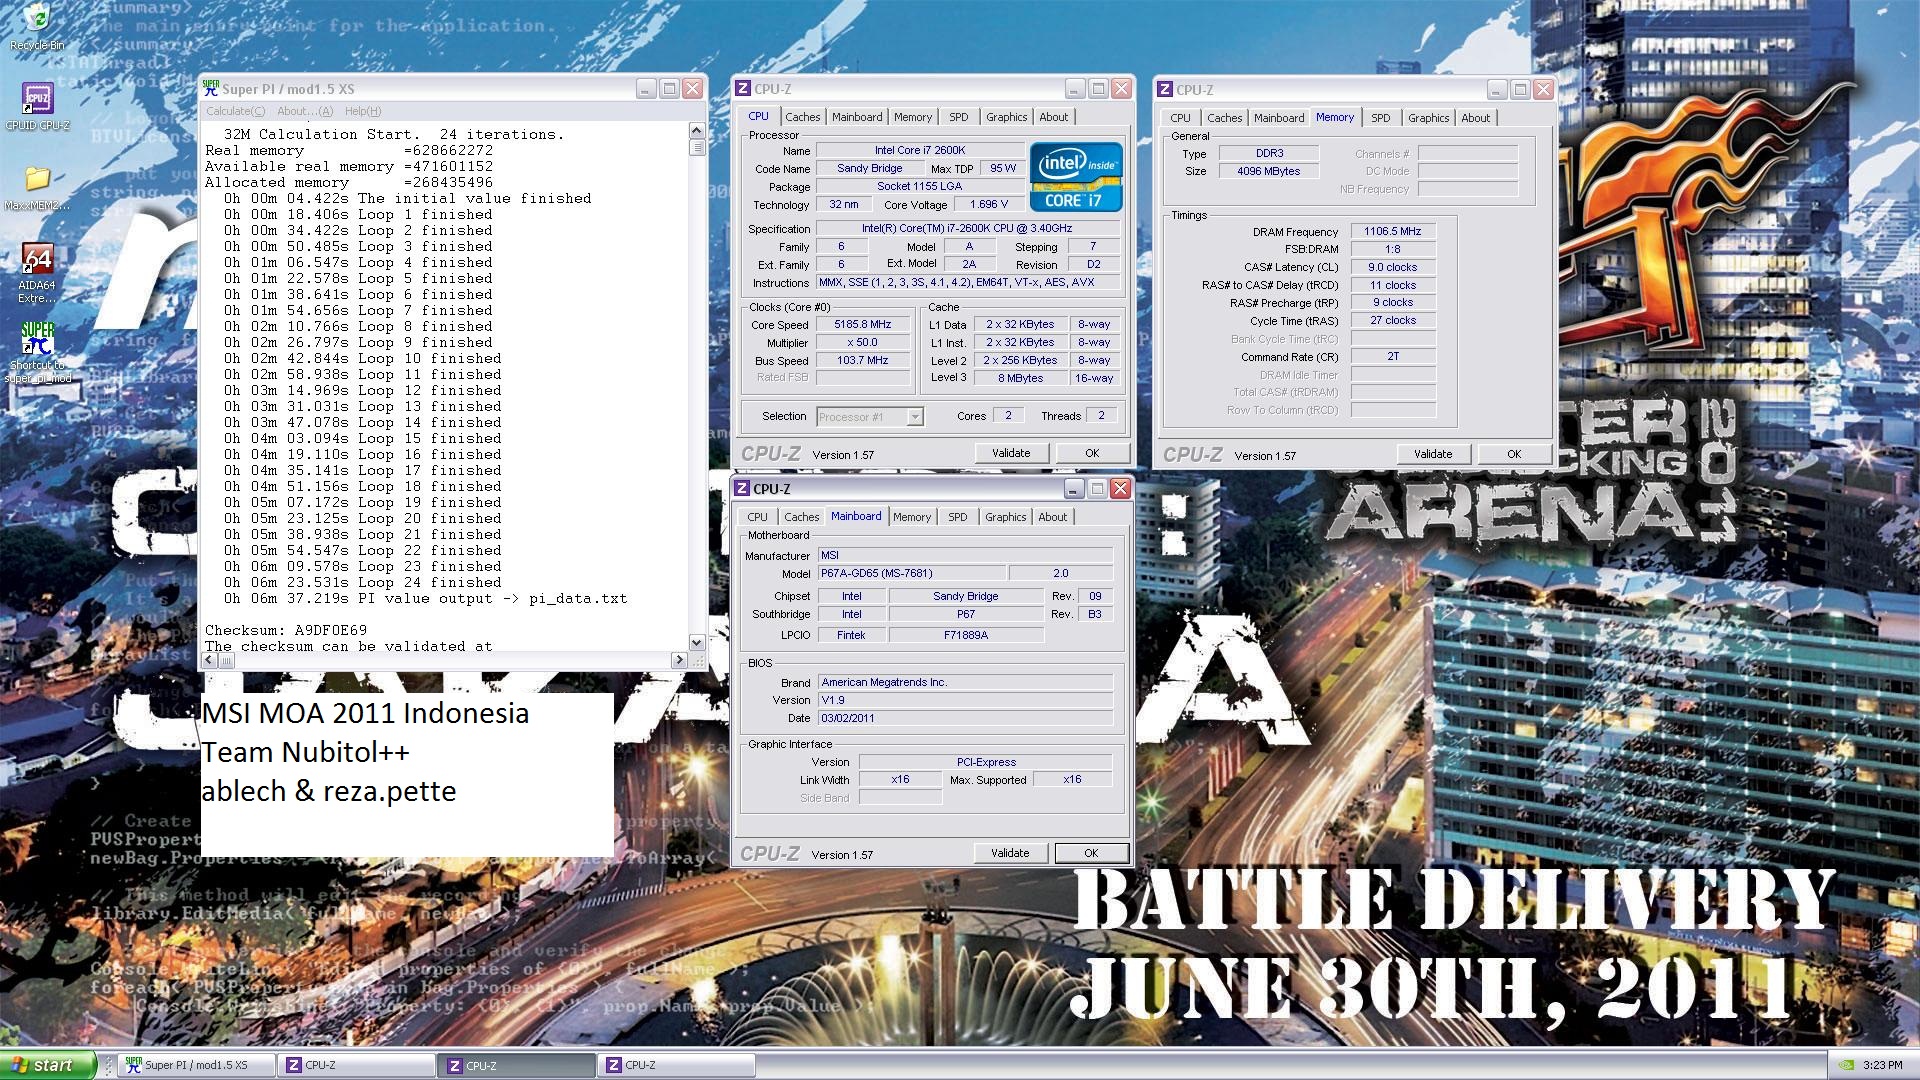
Task: Select Graphics tab in Mainboard window
Action: click(x=1005, y=517)
